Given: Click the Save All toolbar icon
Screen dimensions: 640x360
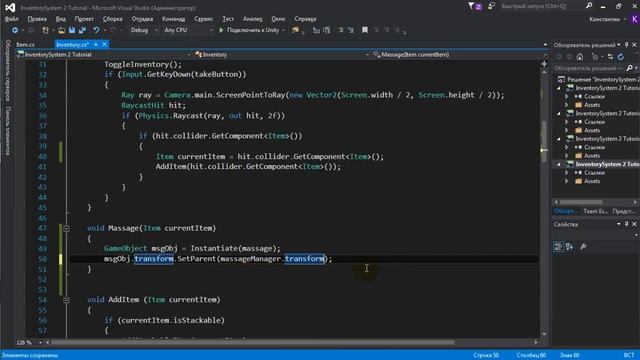Looking at the screenshot, I should [x=82, y=30].
